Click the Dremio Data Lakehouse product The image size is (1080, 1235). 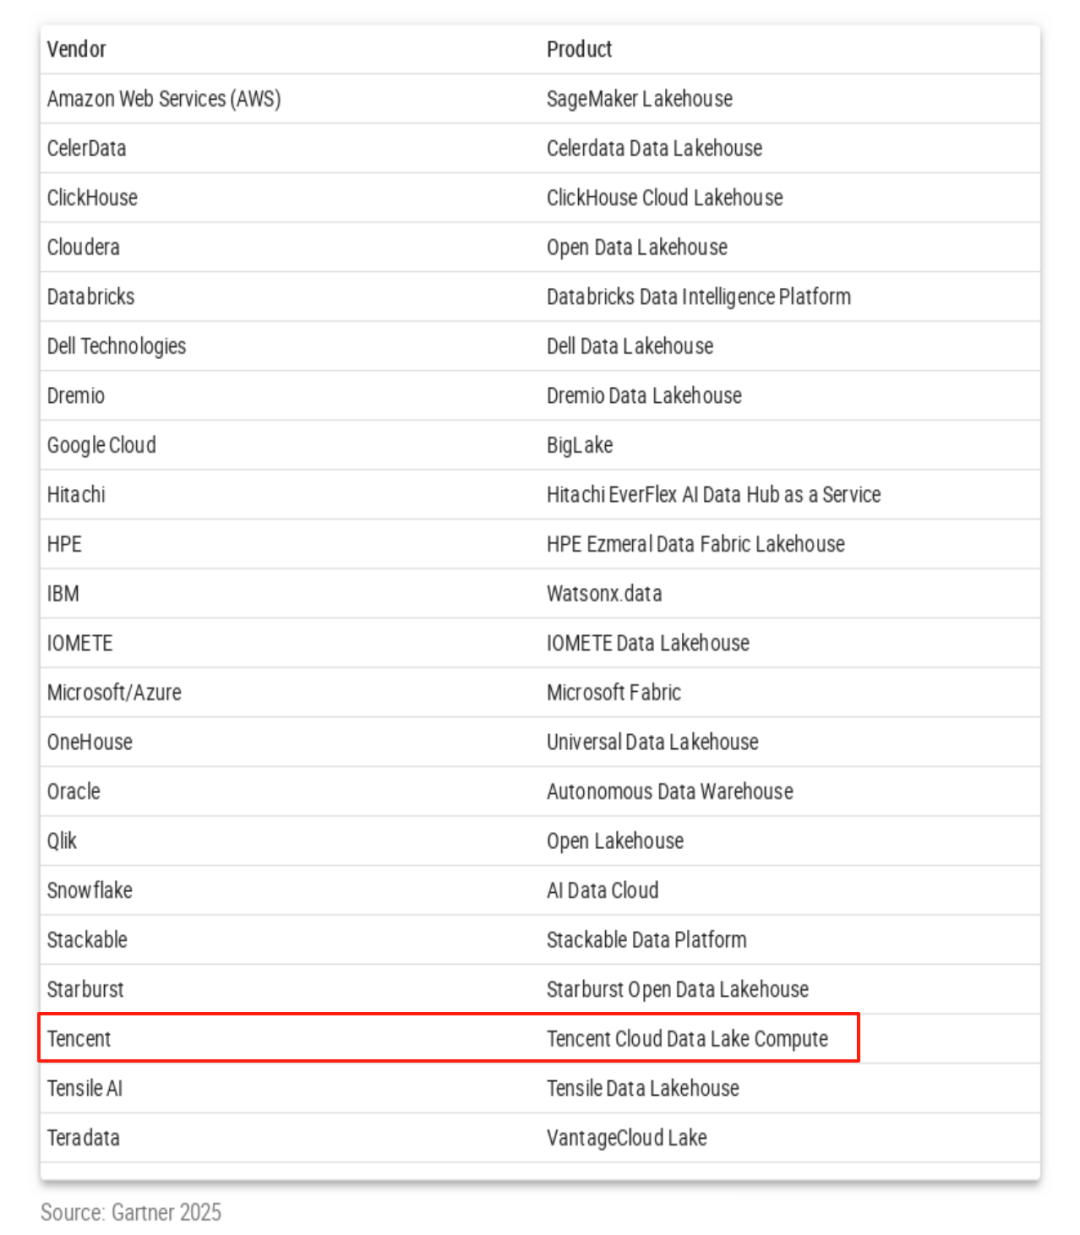click(644, 396)
